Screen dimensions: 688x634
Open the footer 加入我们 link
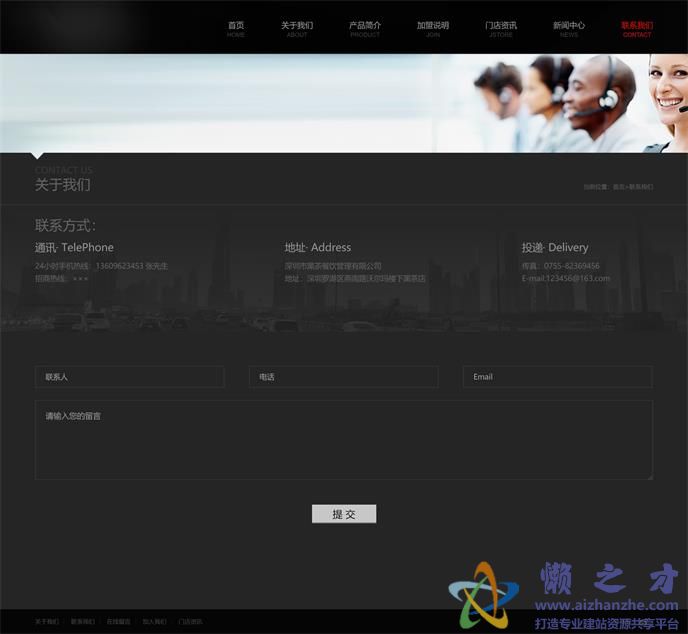click(154, 622)
